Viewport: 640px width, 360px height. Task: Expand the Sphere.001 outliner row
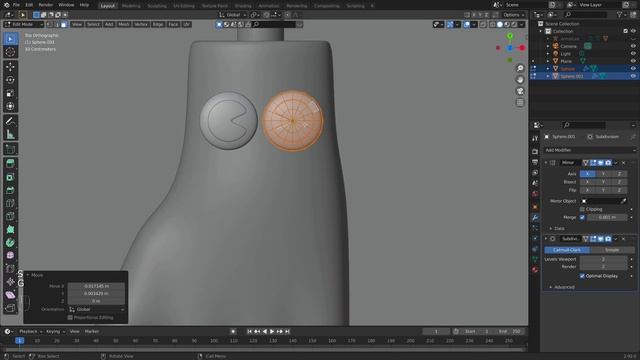[548, 76]
